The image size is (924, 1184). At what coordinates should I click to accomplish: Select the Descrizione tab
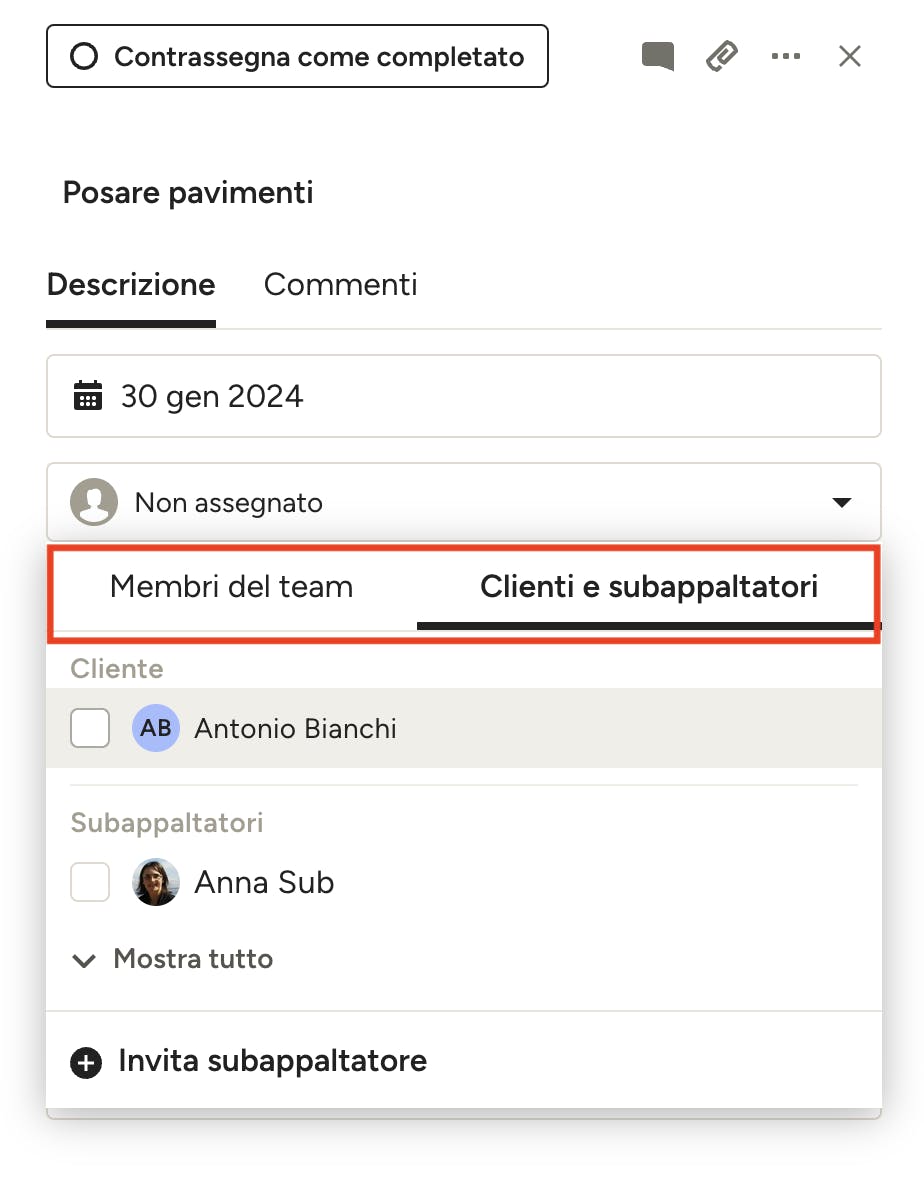pos(131,285)
